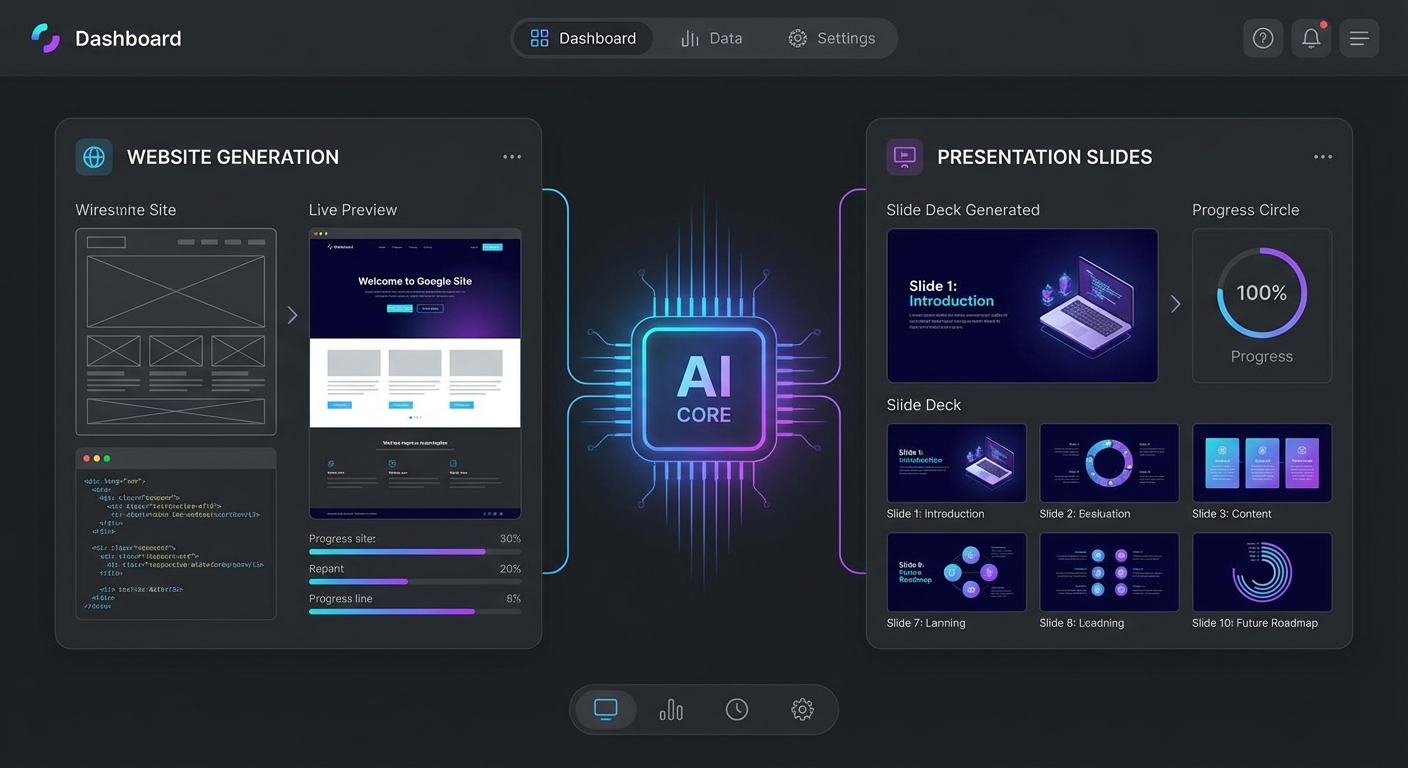Screen dimensions: 1408x768
Task: Click the Repaint progress bar
Action: tap(415, 581)
